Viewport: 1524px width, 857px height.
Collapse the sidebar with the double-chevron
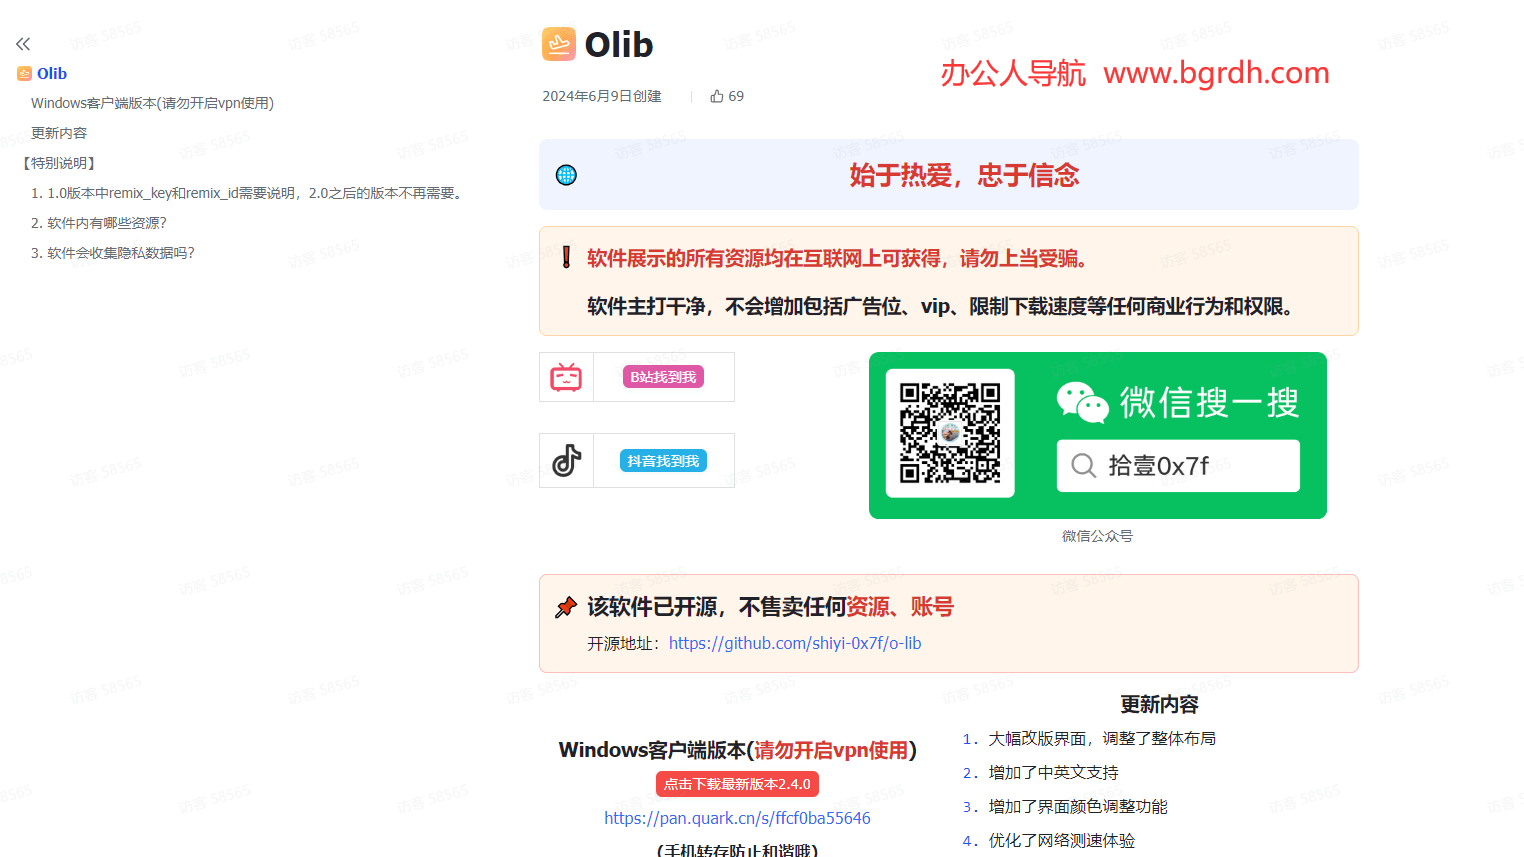point(22,43)
